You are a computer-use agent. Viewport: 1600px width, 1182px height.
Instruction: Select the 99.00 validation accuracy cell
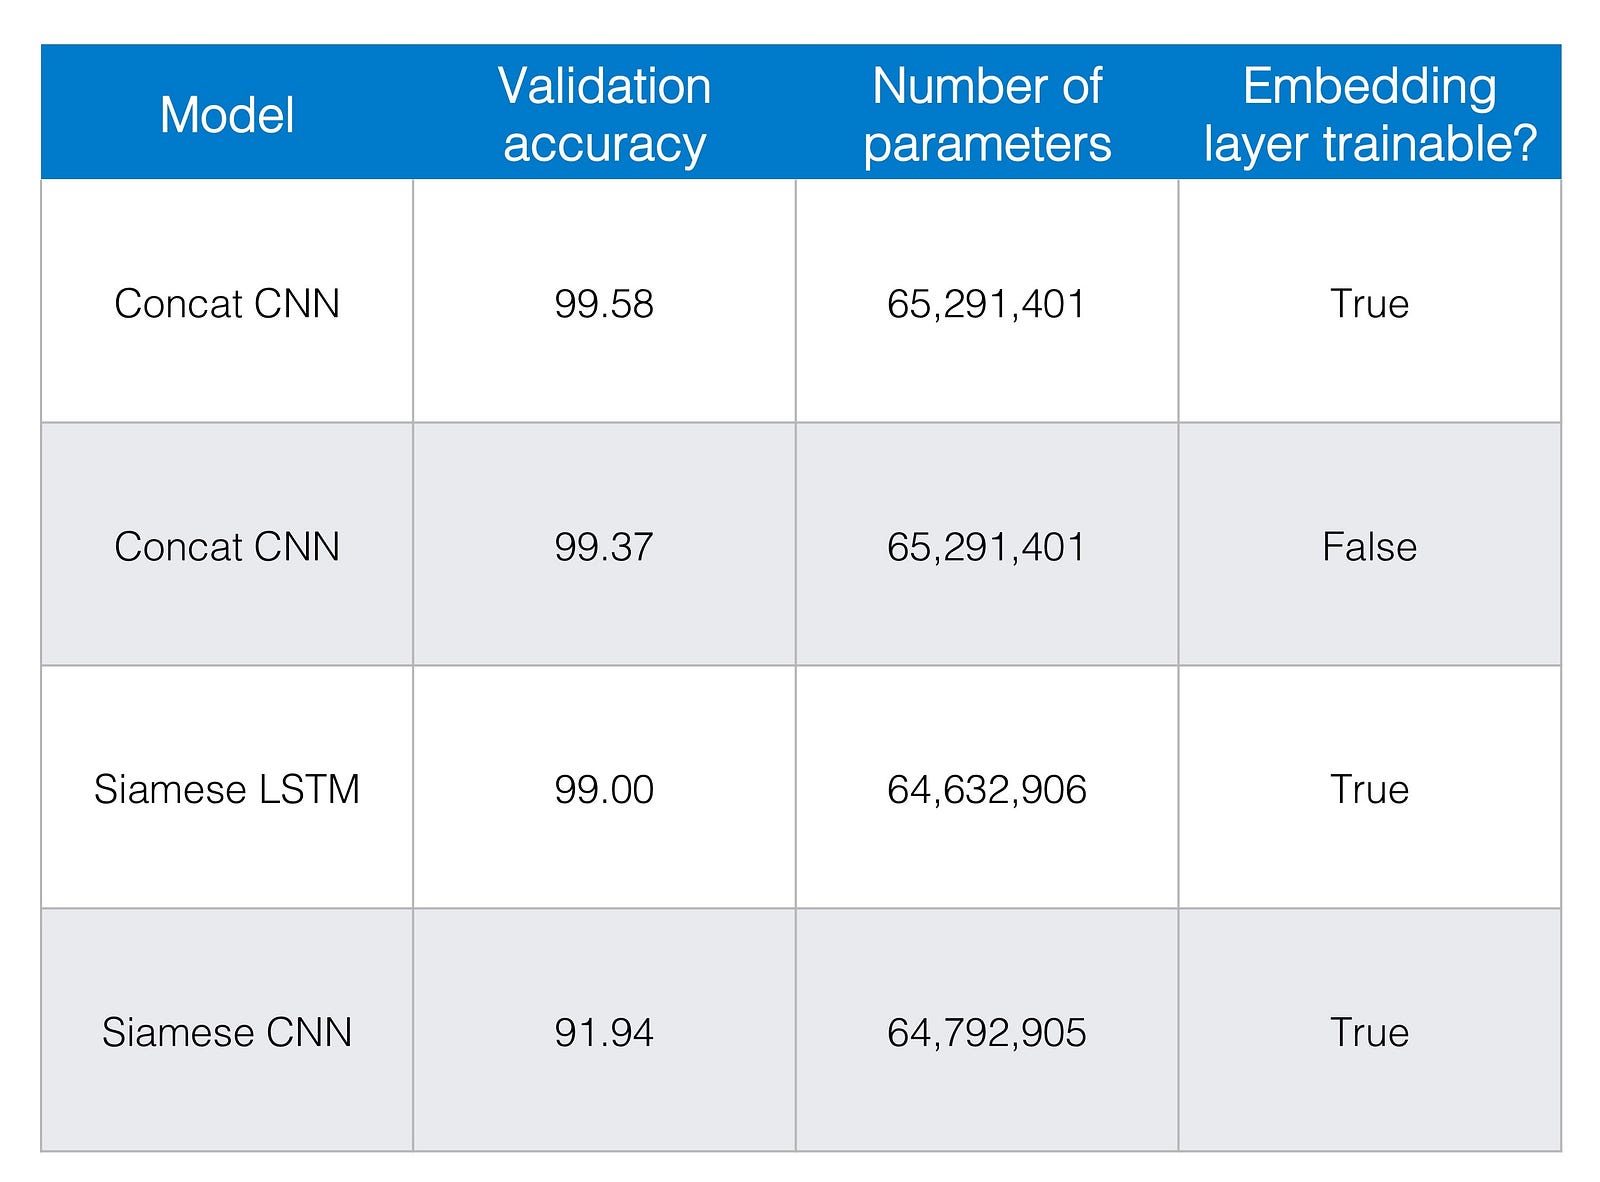(x=604, y=789)
